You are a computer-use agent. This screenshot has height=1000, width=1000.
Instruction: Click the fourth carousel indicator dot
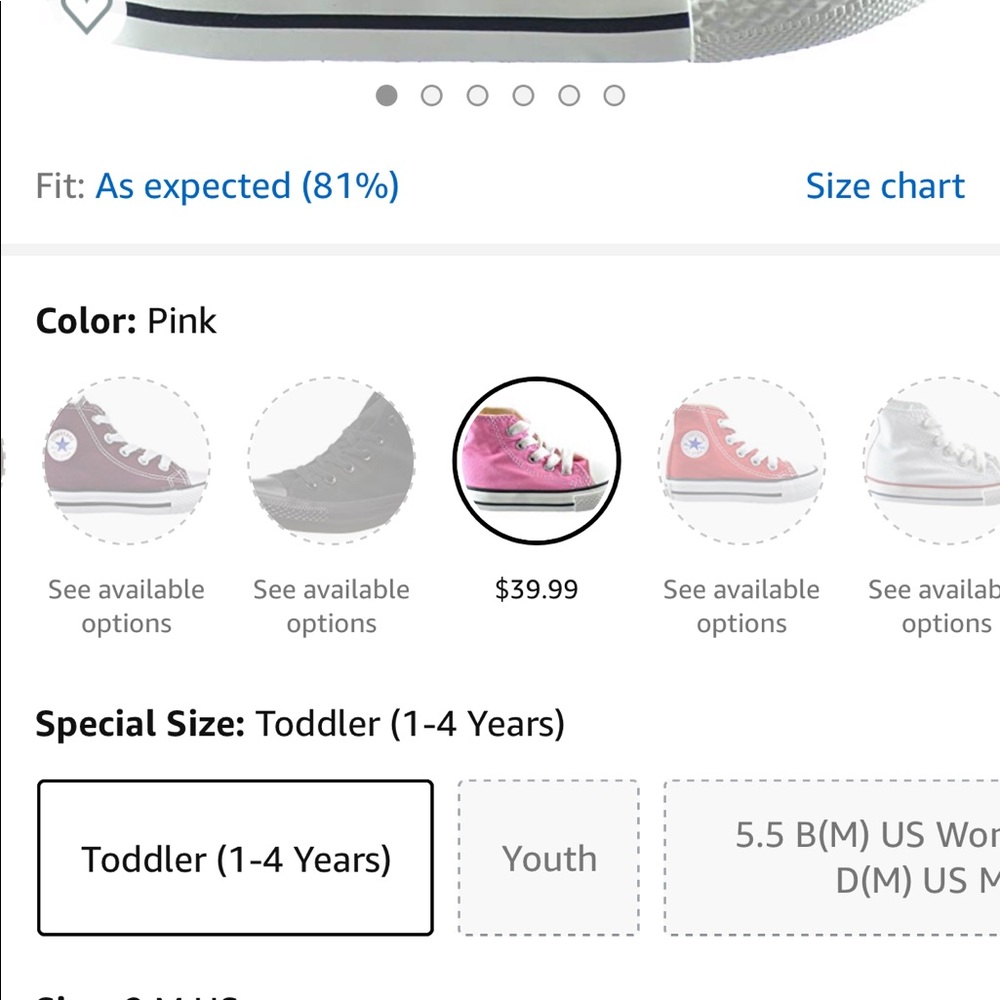pos(524,95)
